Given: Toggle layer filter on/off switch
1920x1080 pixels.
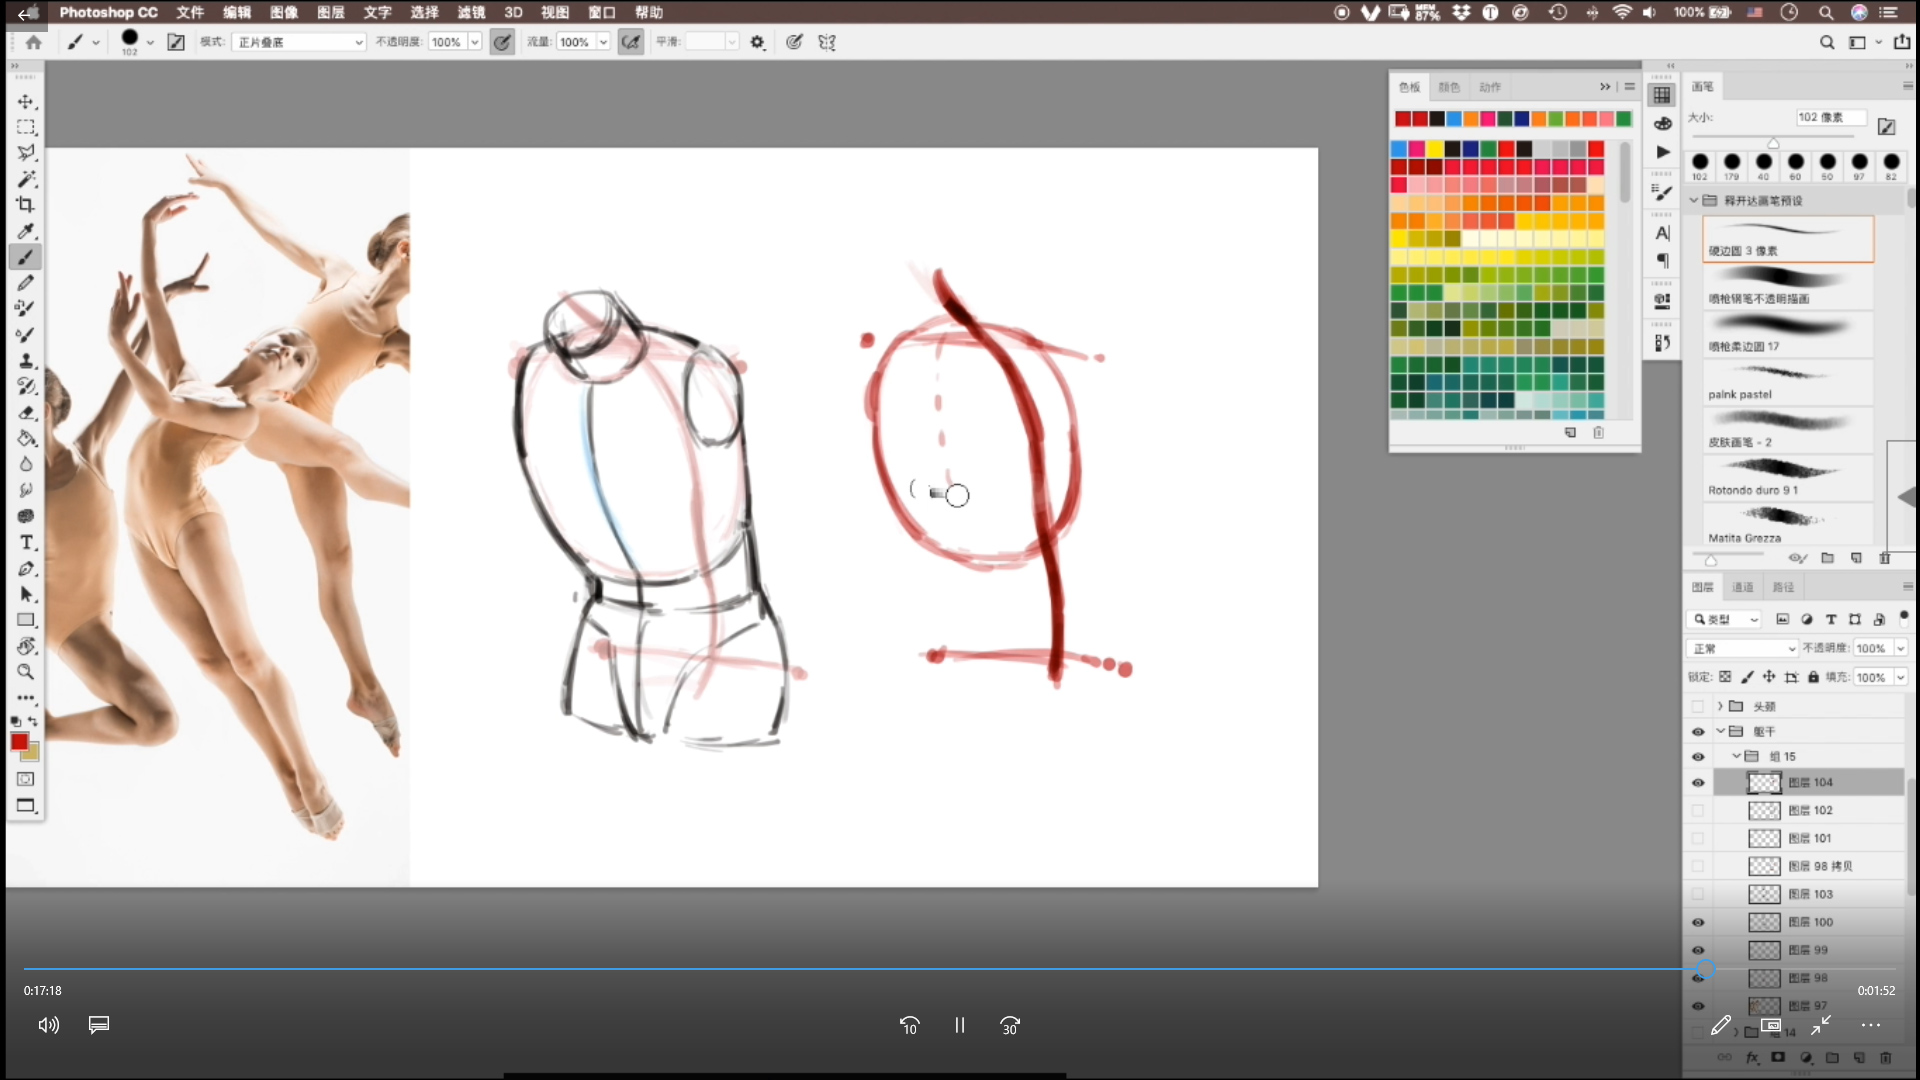Looking at the screenshot, I should (x=1904, y=619).
